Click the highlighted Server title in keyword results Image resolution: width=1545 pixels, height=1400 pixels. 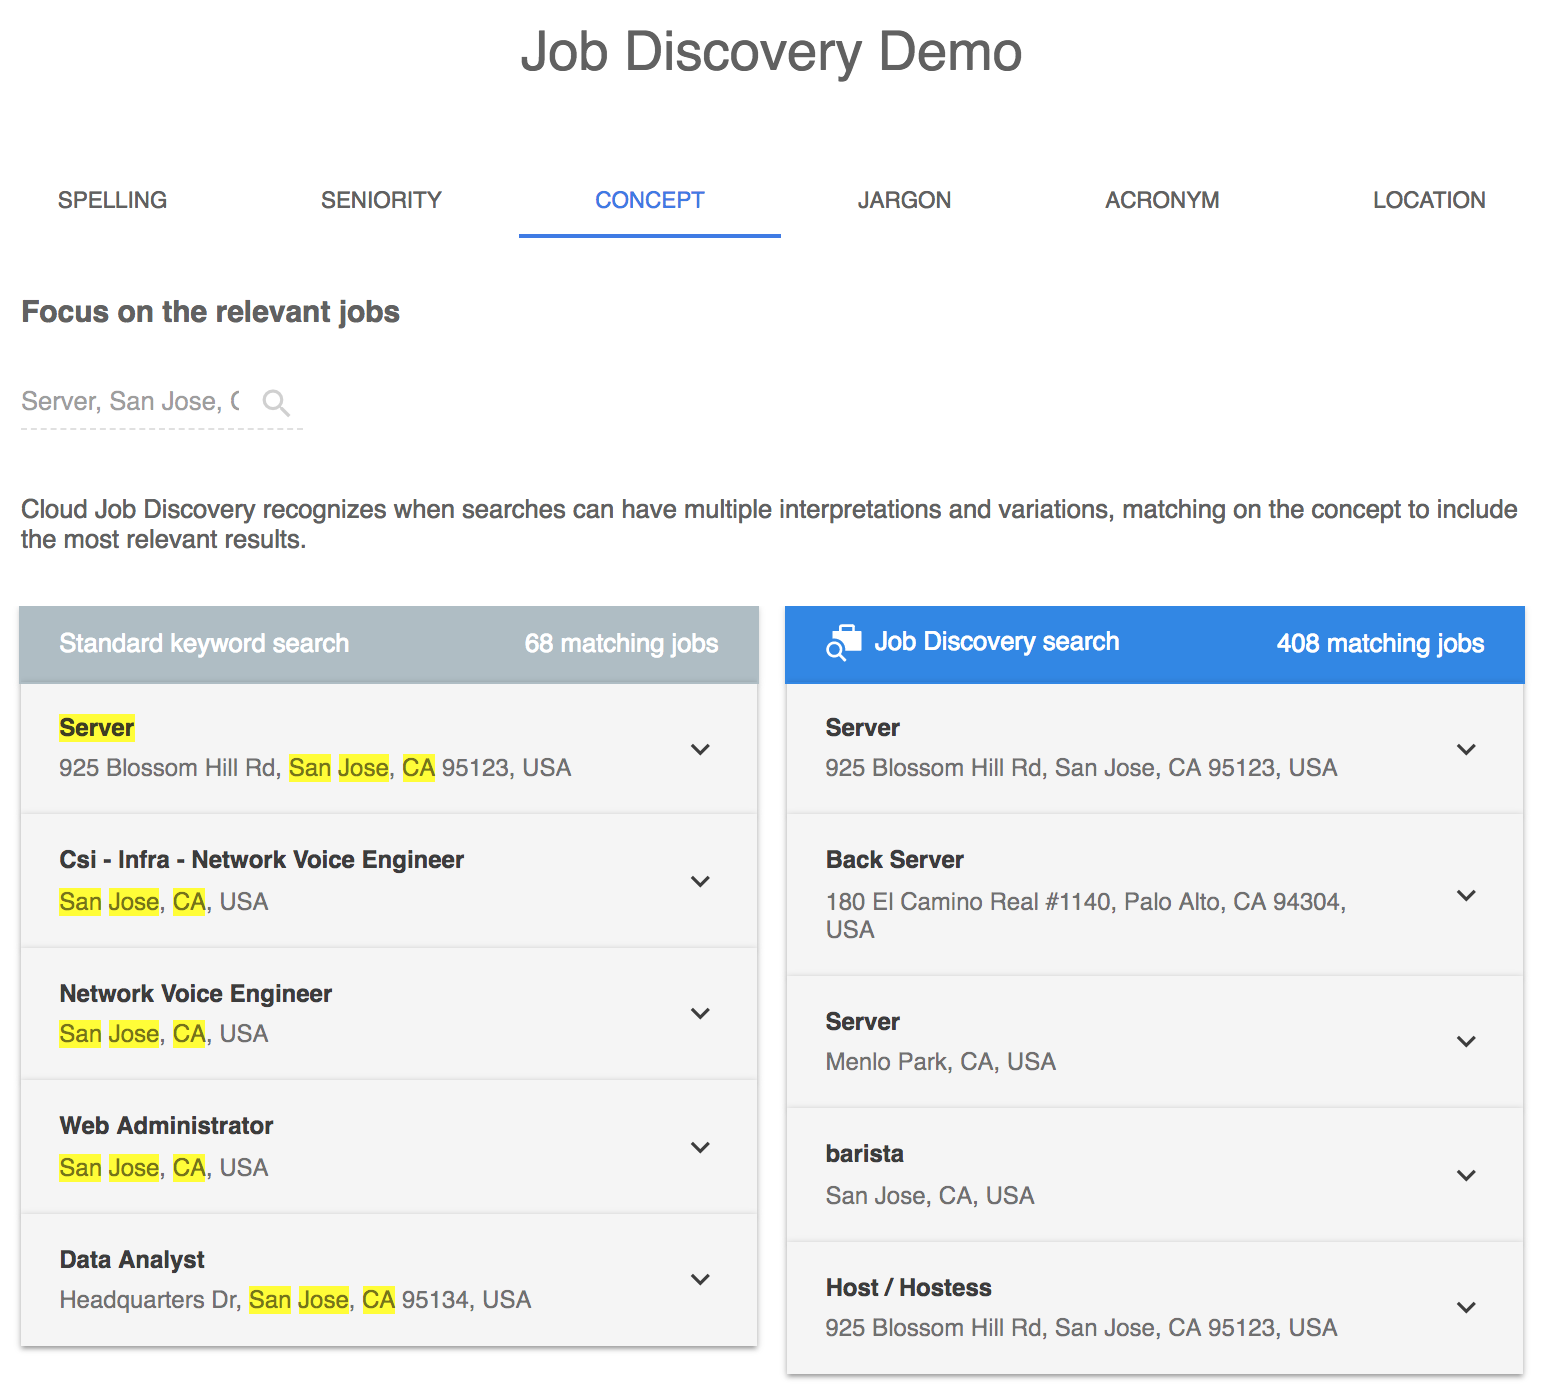tap(97, 728)
